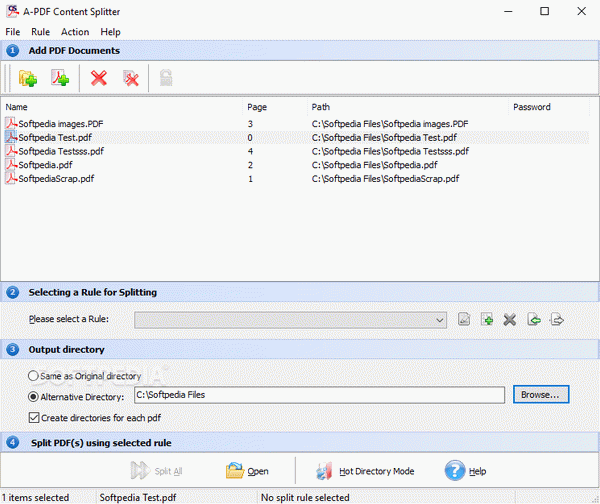Click the 'Add PDF Documents' section header

tap(74, 51)
